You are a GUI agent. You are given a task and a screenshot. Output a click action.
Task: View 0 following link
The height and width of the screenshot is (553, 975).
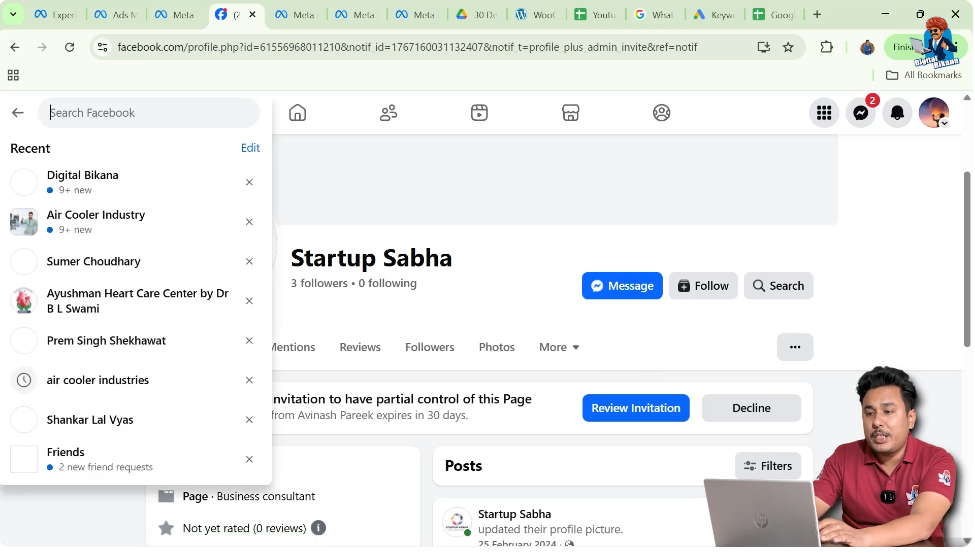[387, 284]
